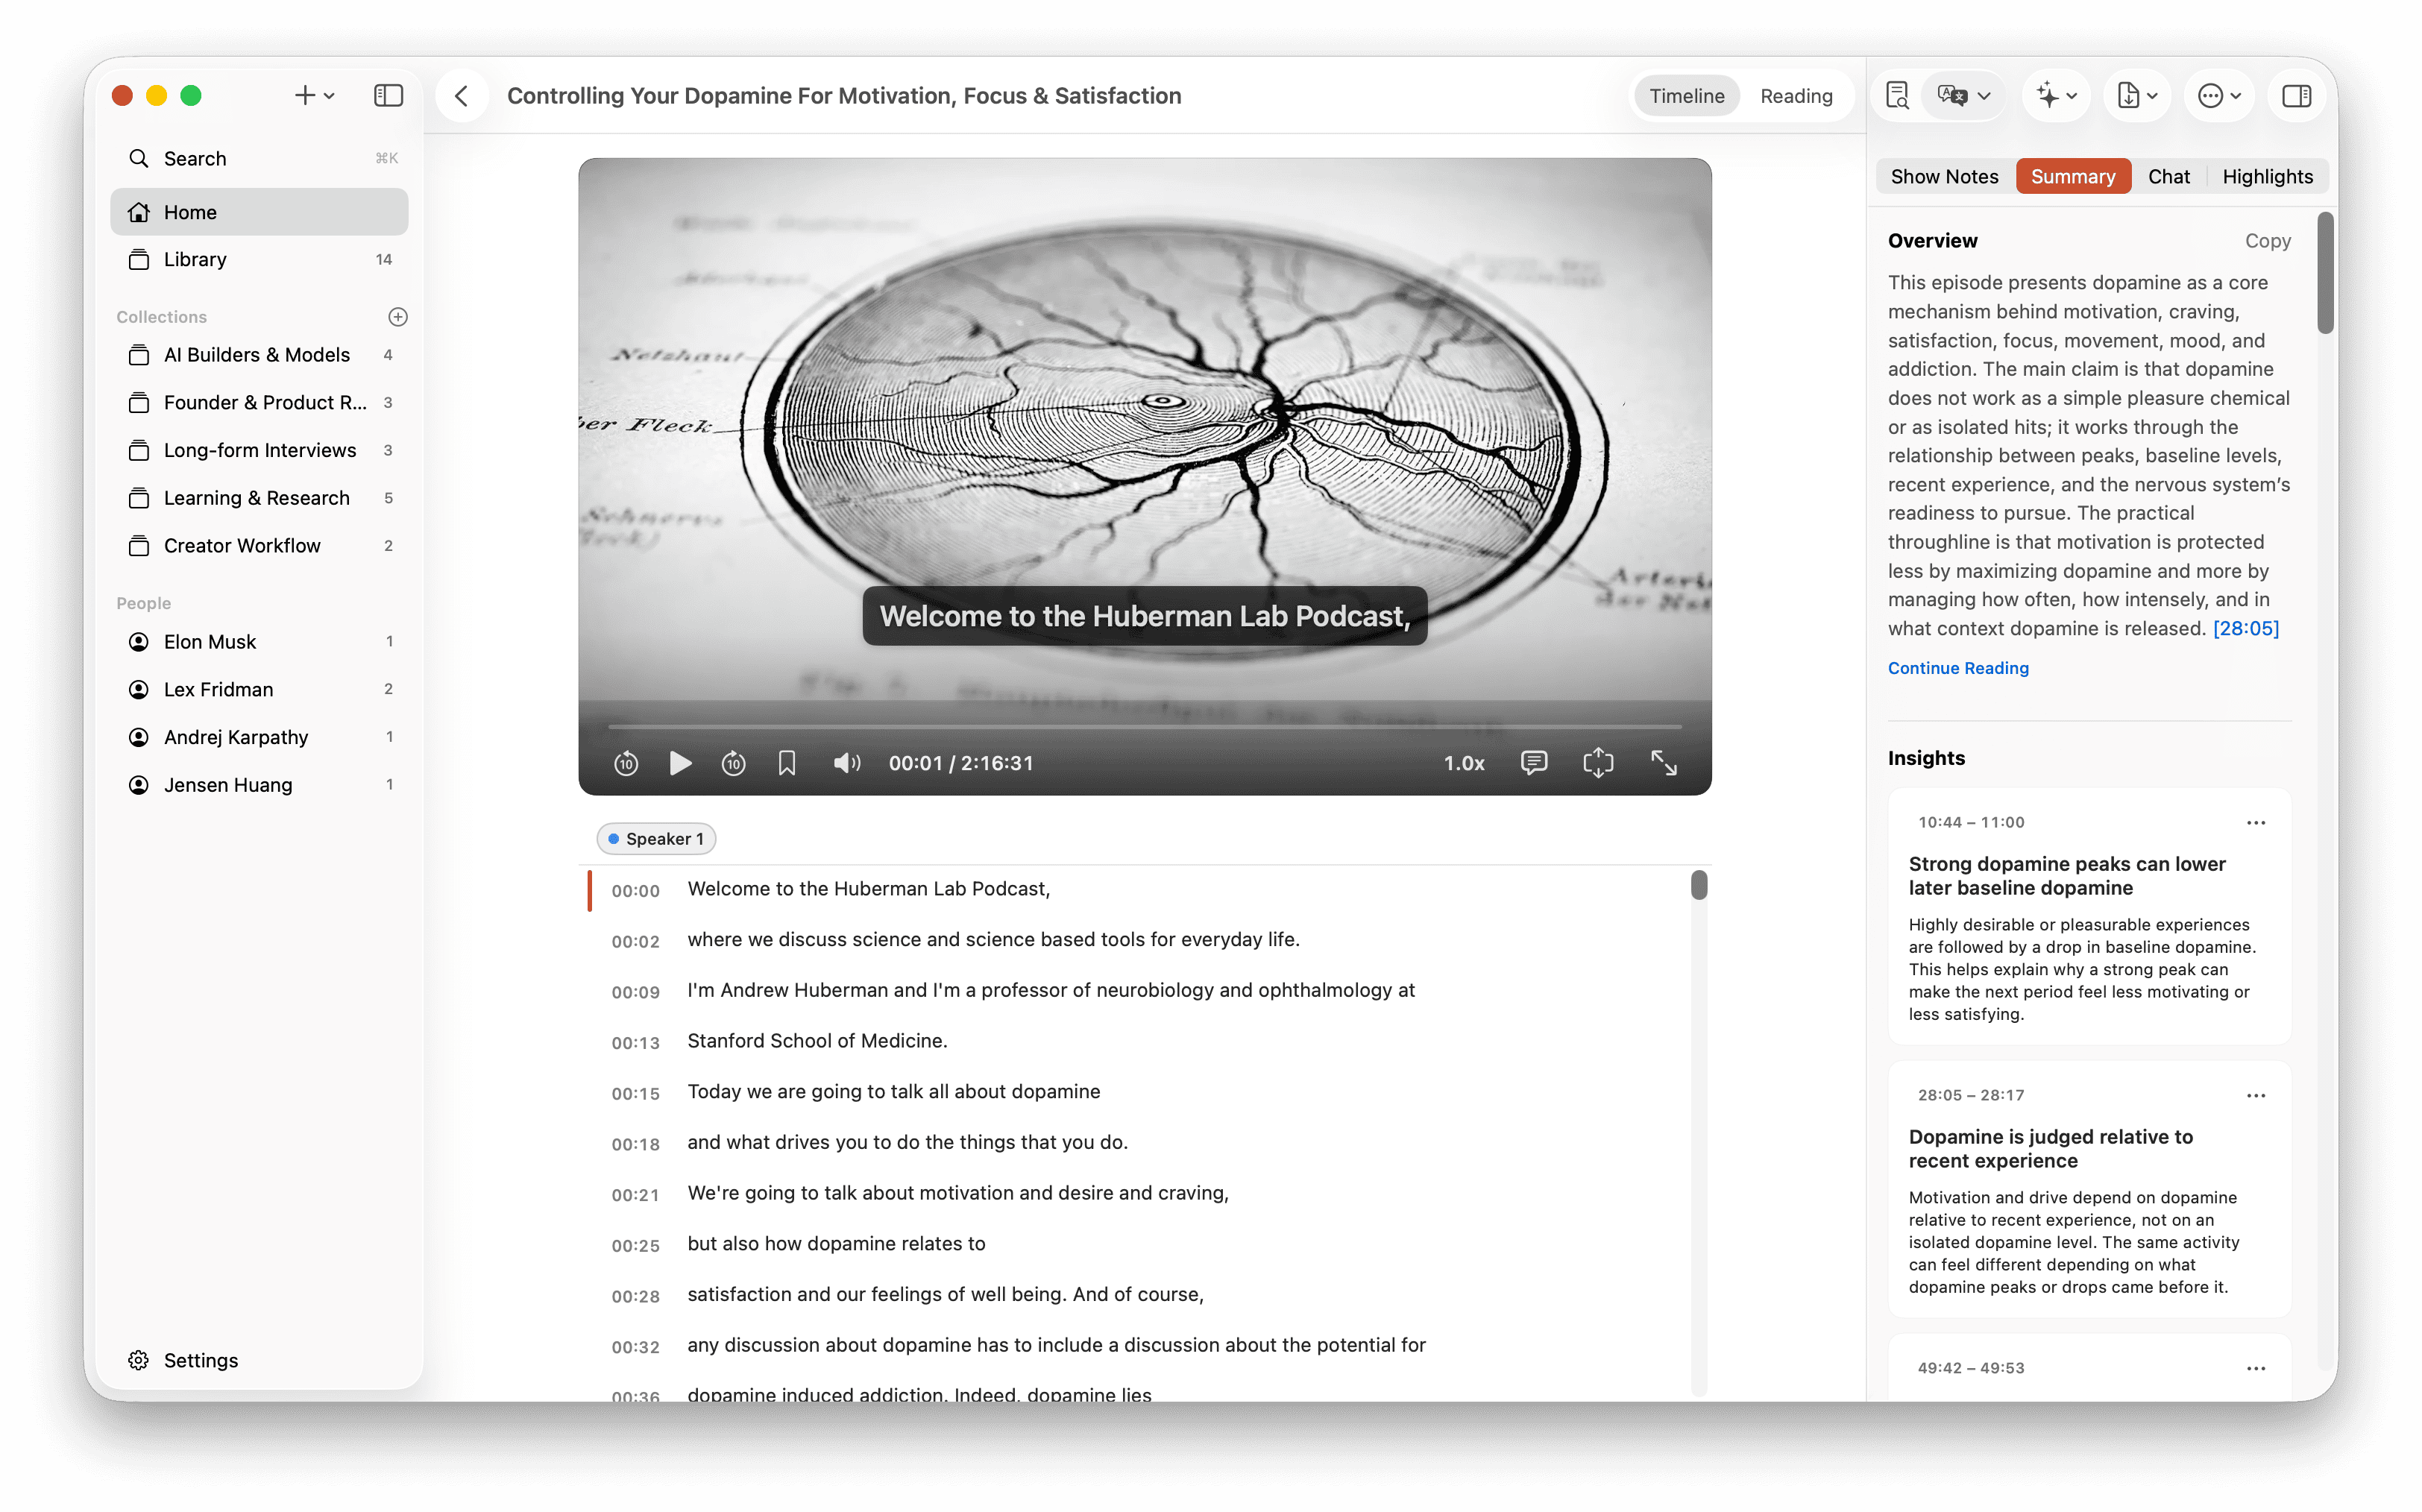2422x1512 pixels.
Task: Jump to transcript timestamp 00:02
Action: [635, 941]
